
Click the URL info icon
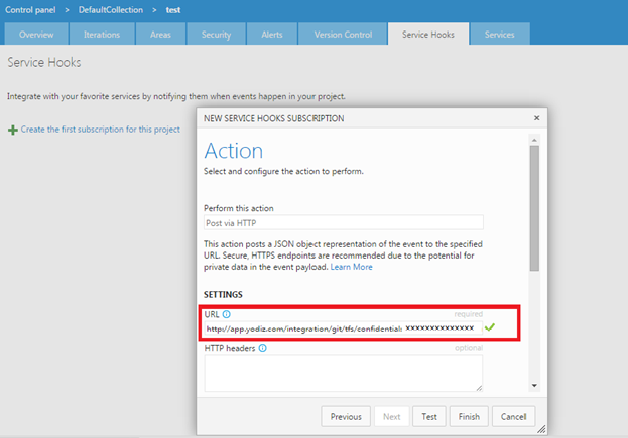pyautogui.click(x=227, y=313)
